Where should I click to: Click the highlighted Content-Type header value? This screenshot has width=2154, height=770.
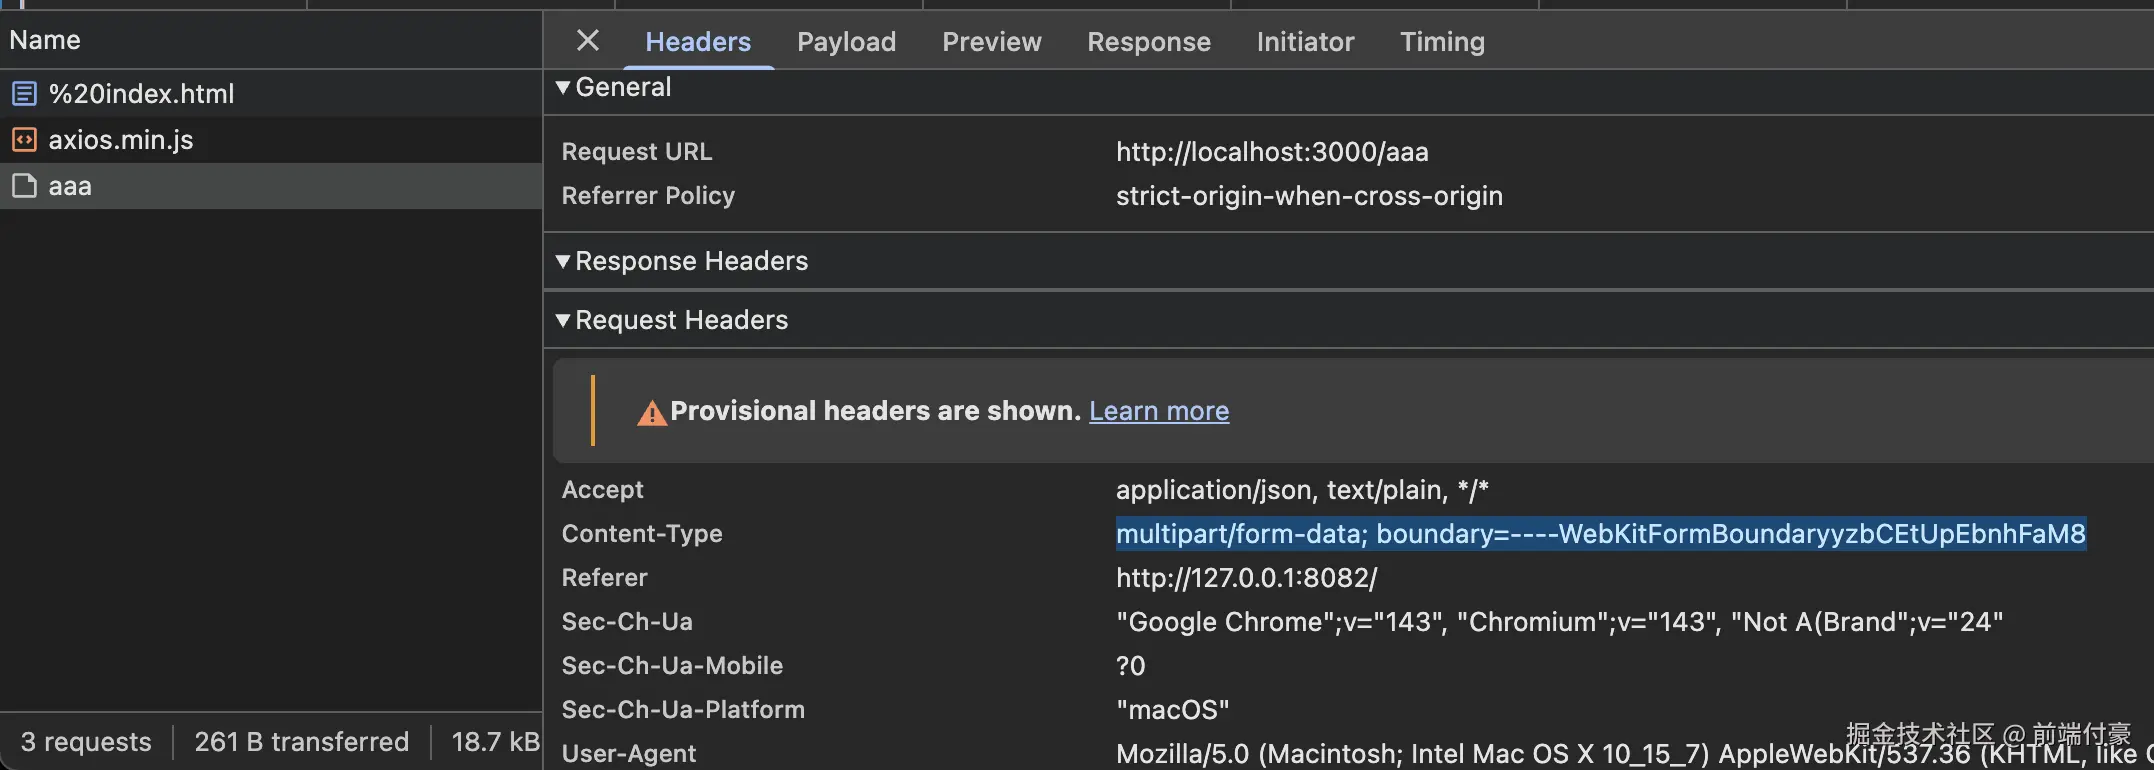pyautogui.click(x=1600, y=534)
